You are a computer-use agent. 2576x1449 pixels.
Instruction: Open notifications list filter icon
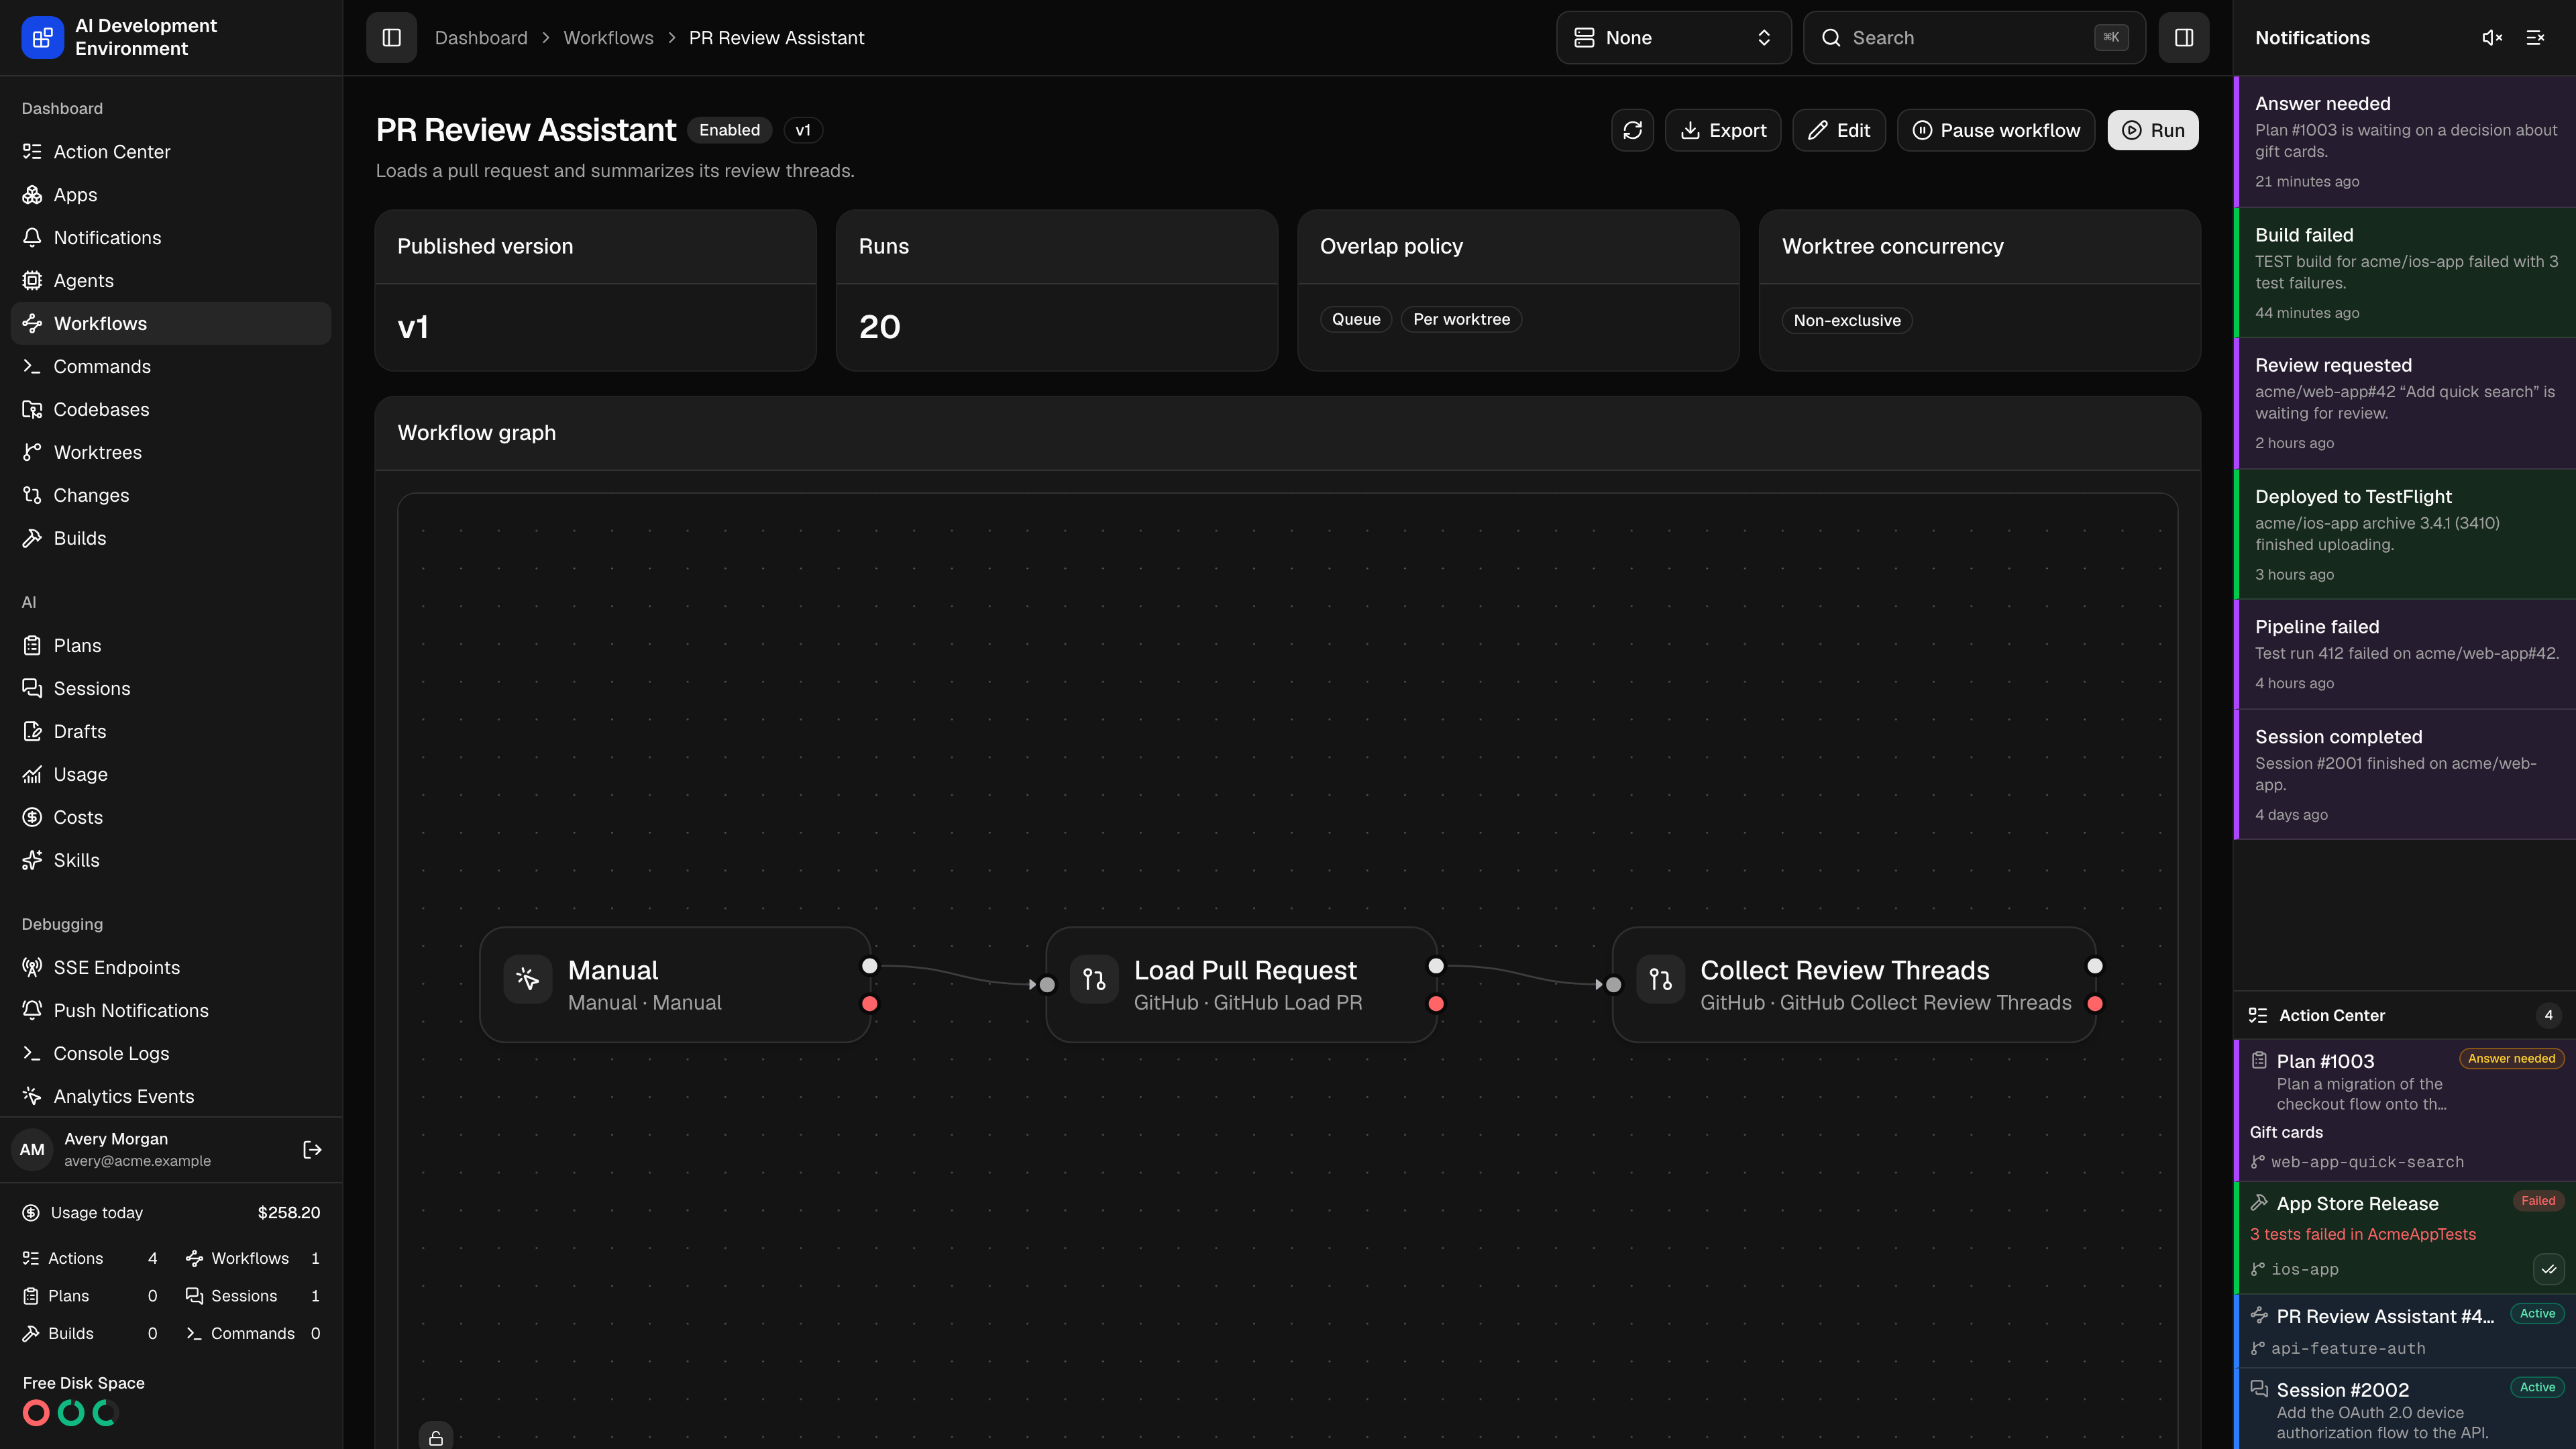(x=2535, y=38)
